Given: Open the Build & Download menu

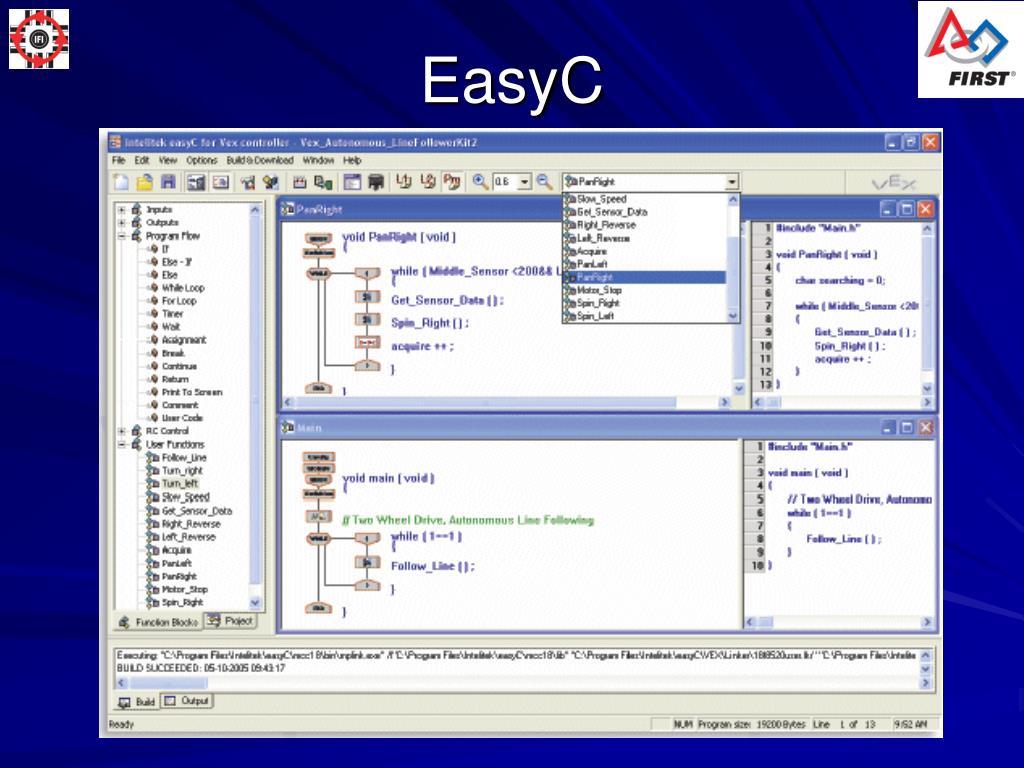Looking at the screenshot, I should [x=260, y=160].
